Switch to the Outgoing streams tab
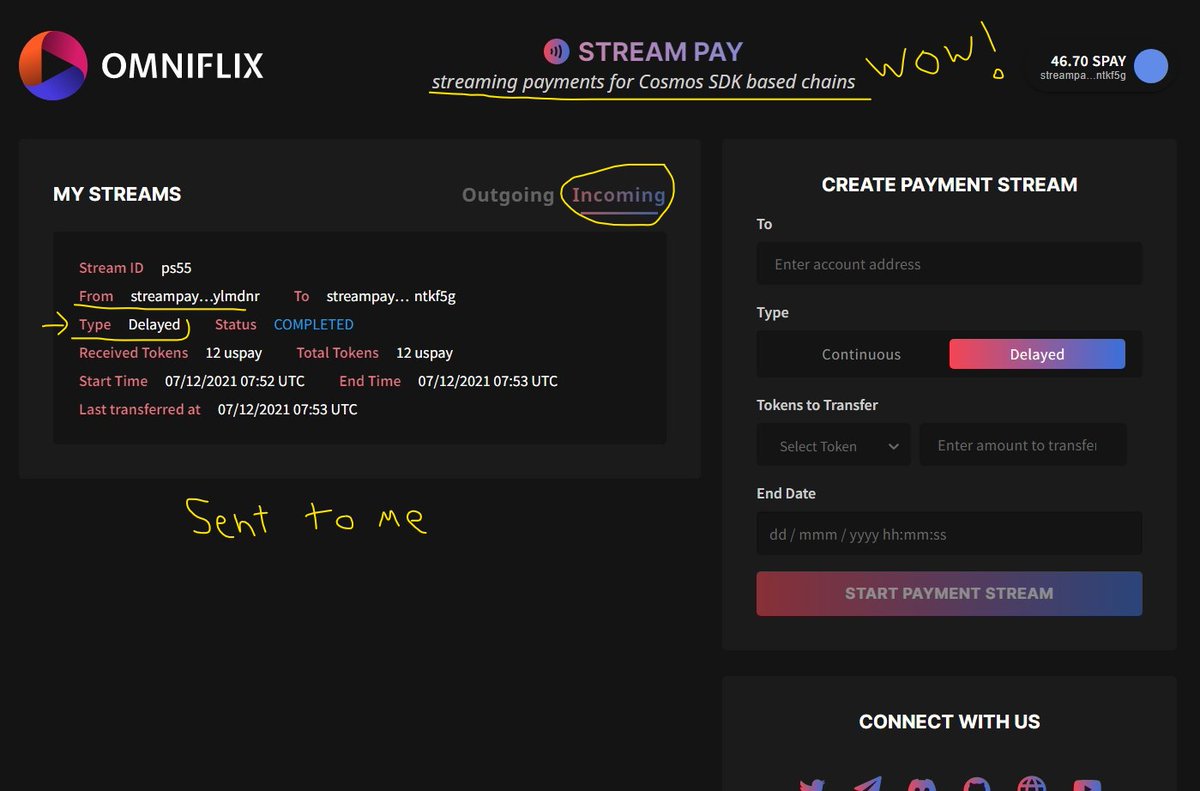Viewport: 1200px width, 791px height. pyautogui.click(x=508, y=195)
